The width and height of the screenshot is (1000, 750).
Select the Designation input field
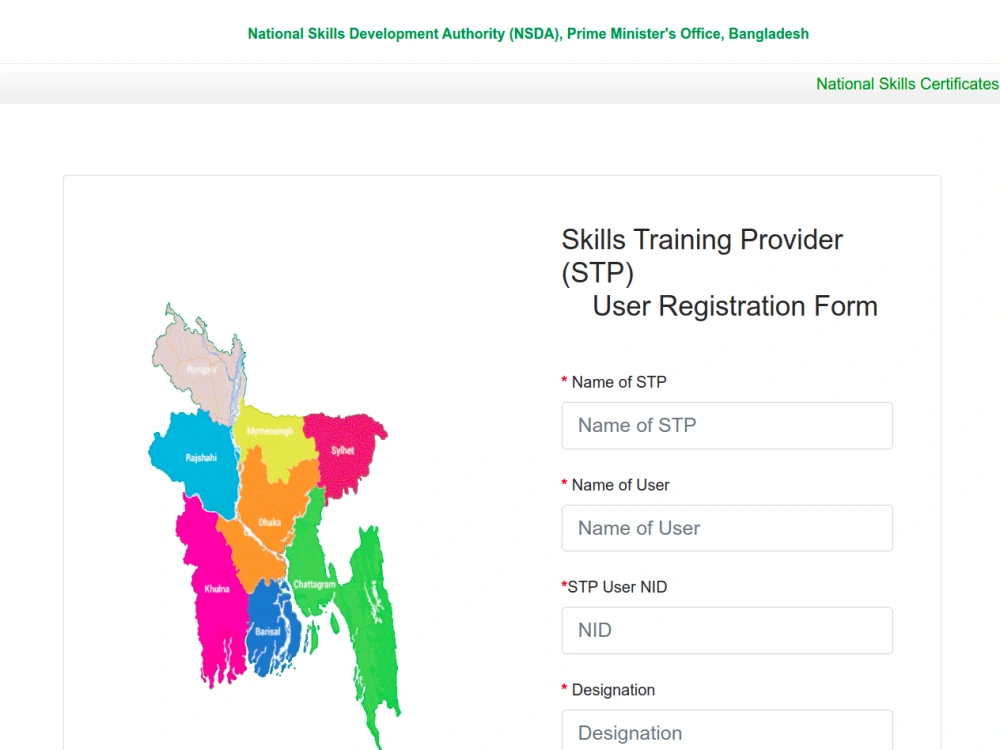(x=727, y=731)
